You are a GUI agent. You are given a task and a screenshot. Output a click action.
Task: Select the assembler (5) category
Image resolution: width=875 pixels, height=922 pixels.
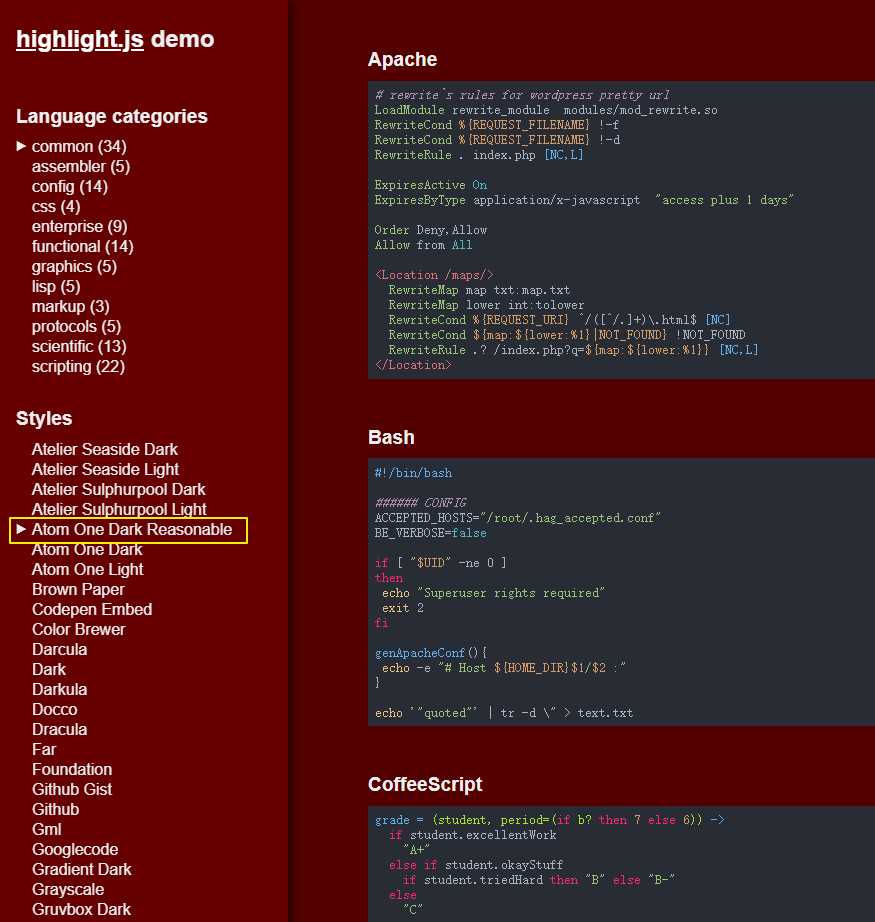pyautogui.click(x=81, y=166)
